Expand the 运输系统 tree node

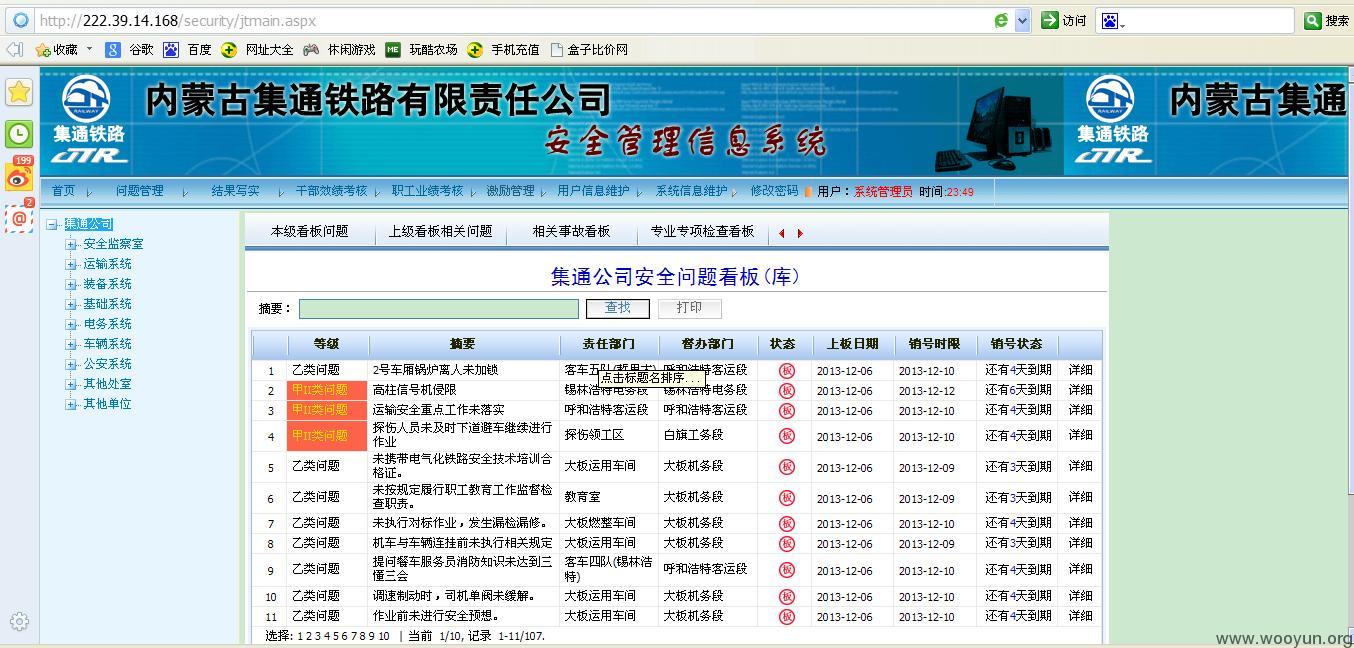(x=71, y=265)
